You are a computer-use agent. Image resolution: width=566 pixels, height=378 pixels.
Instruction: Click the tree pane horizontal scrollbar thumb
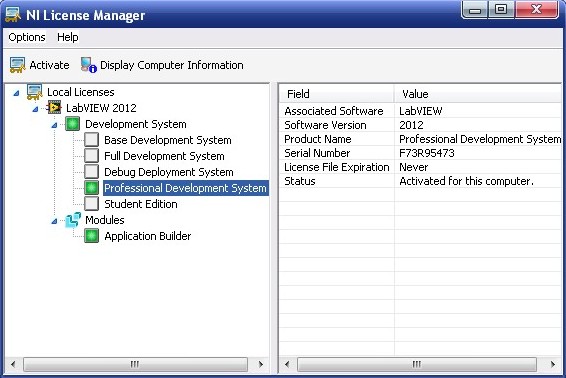(x=135, y=364)
